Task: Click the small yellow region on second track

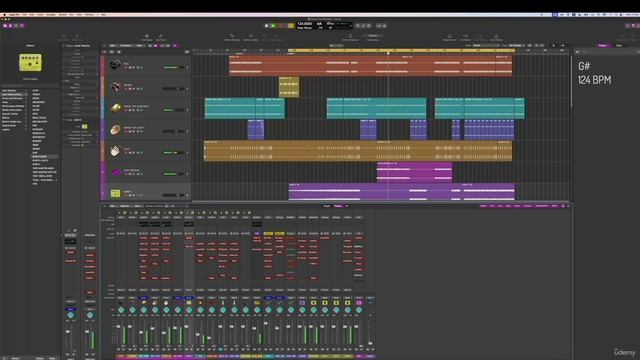Action: tap(289, 87)
